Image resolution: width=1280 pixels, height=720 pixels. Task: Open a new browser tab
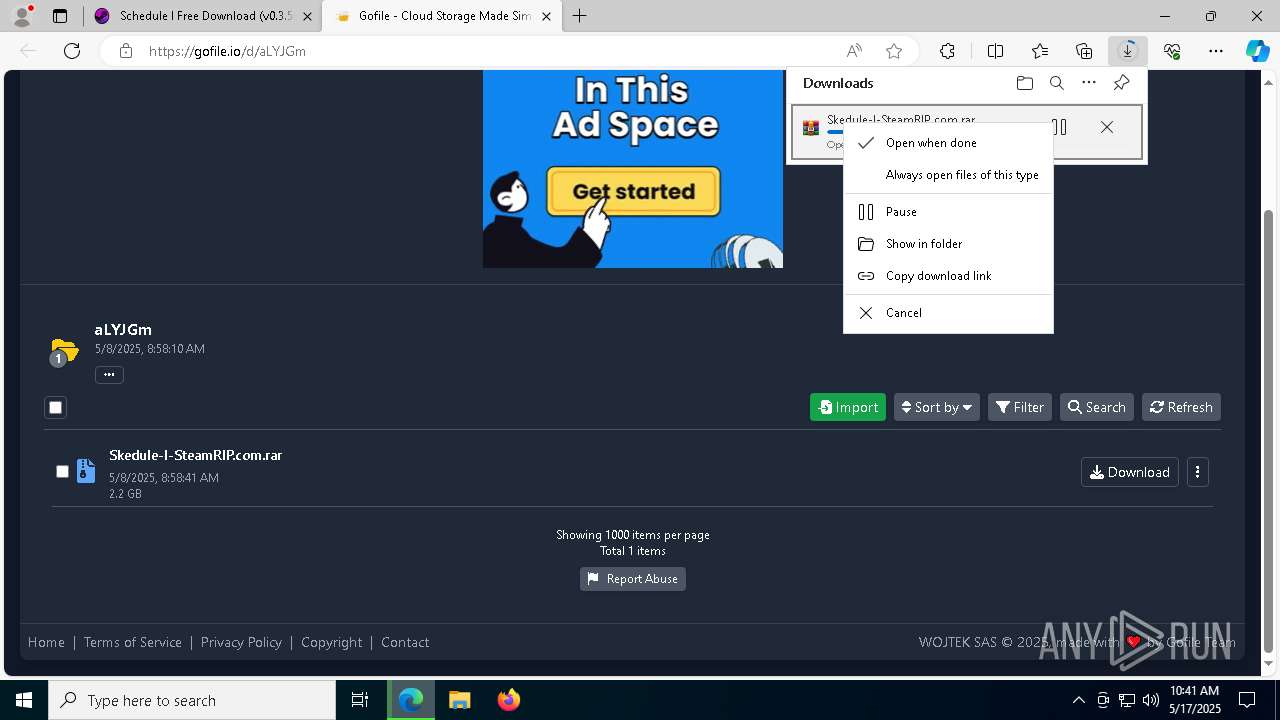(x=580, y=16)
